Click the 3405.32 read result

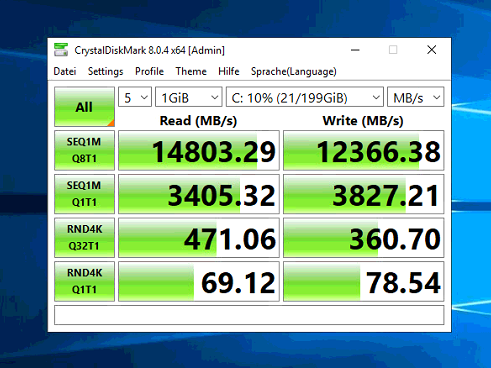point(199,194)
